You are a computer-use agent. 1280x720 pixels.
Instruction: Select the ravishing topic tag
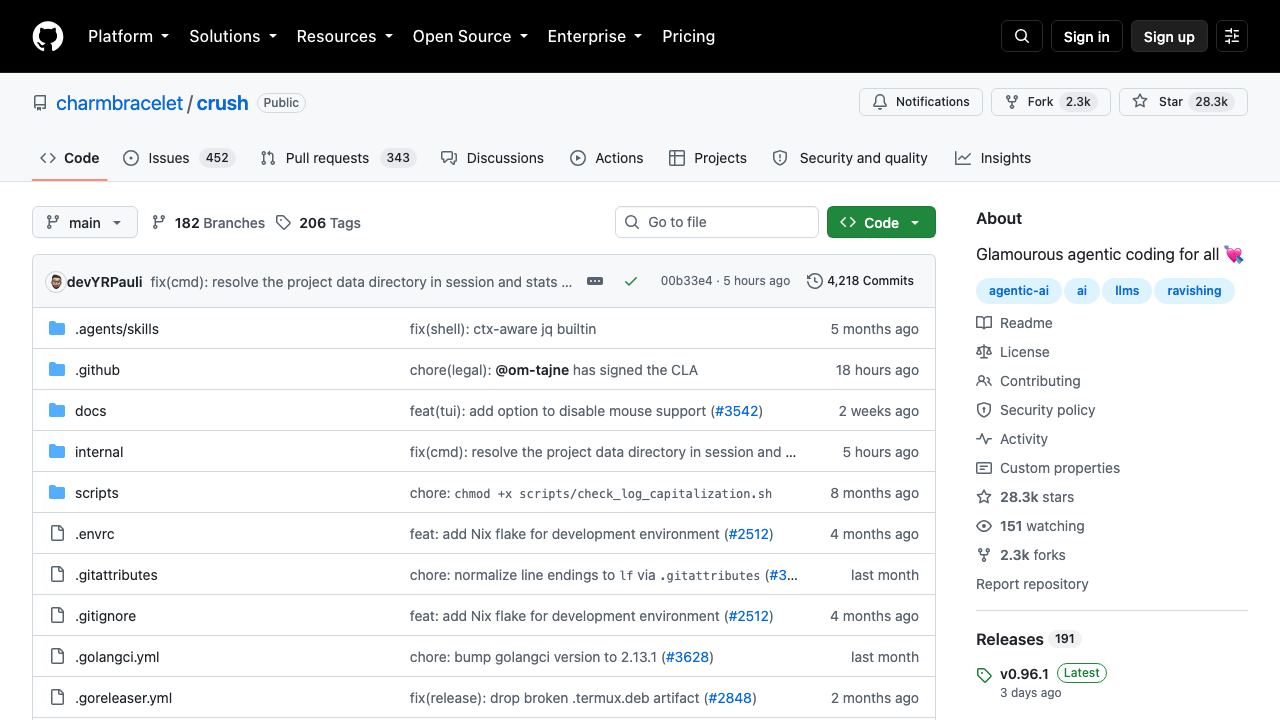(x=1194, y=291)
